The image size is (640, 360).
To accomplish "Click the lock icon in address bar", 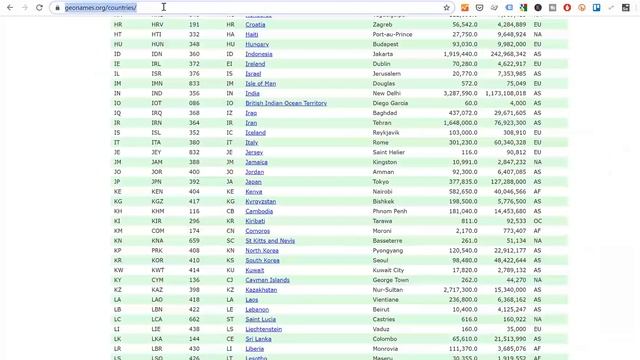I will click(x=58, y=8).
